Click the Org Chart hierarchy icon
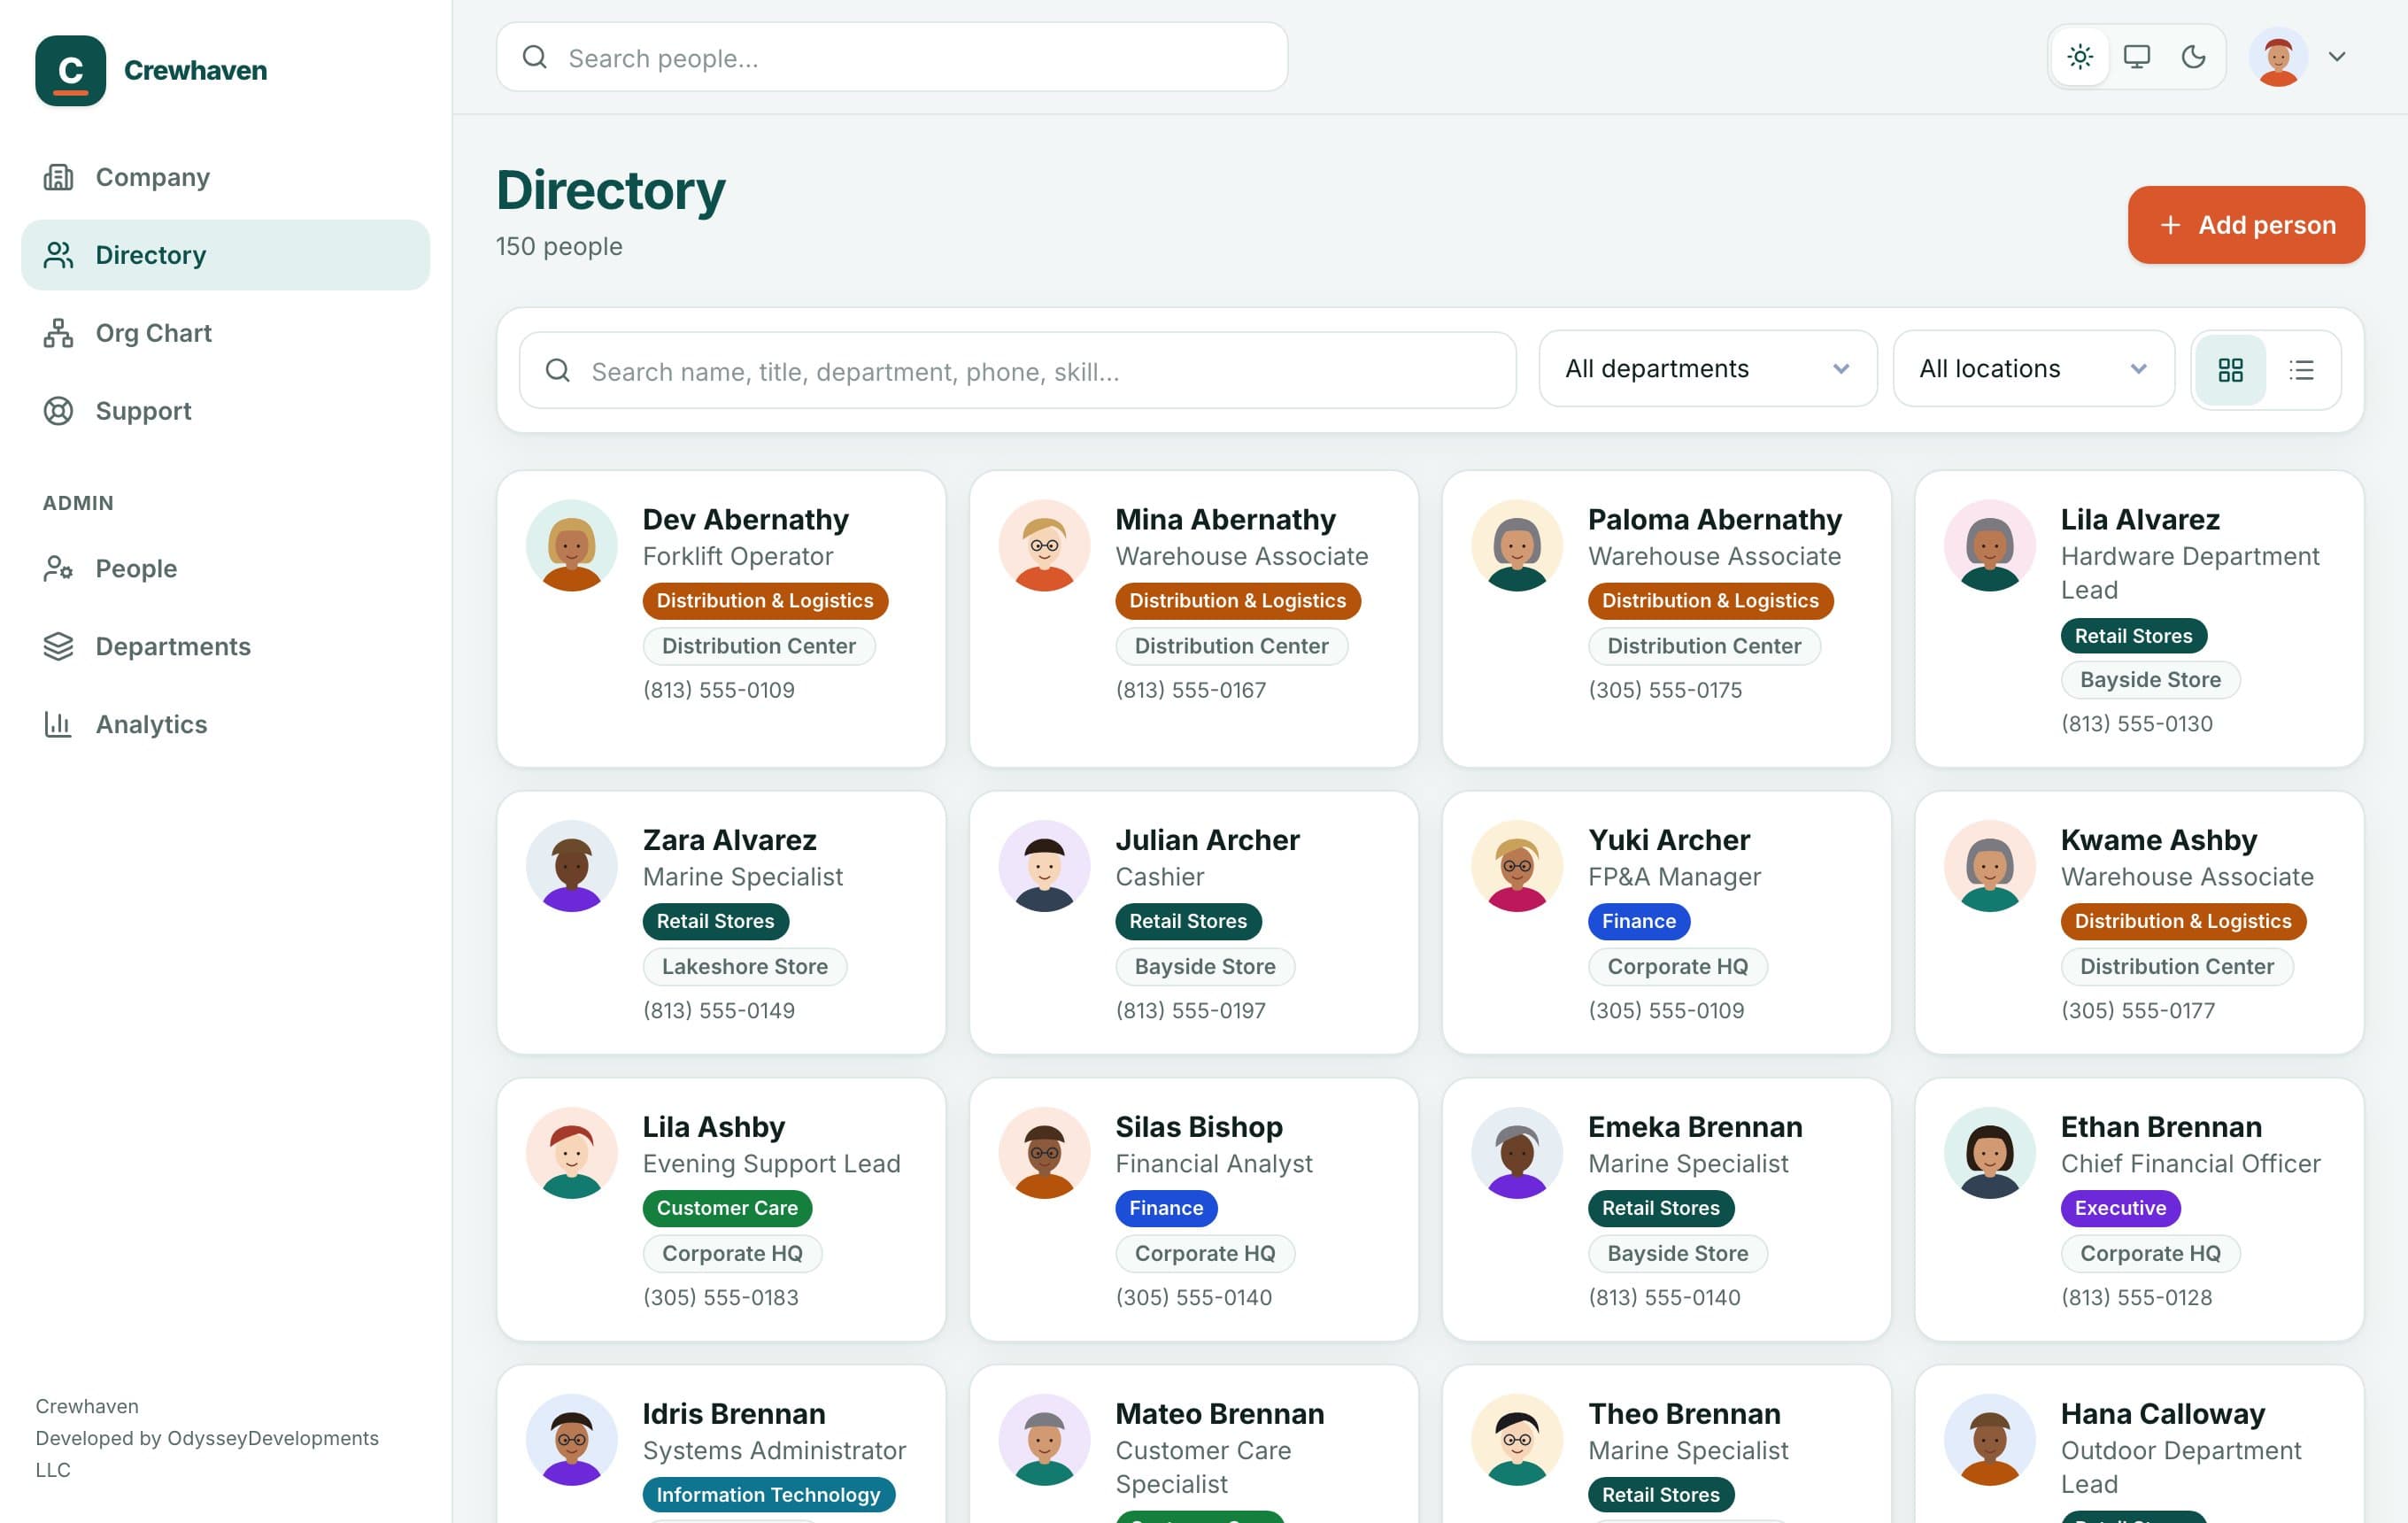2408x1523 pixels. coord(58,333)
